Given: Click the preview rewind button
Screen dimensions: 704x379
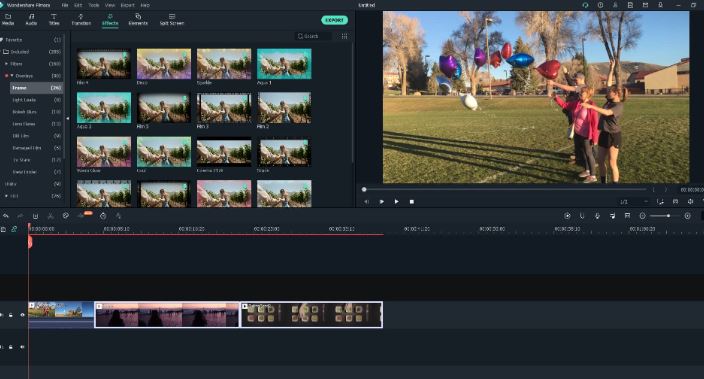Looking at the screenshot, I should (x=367, y=202).
